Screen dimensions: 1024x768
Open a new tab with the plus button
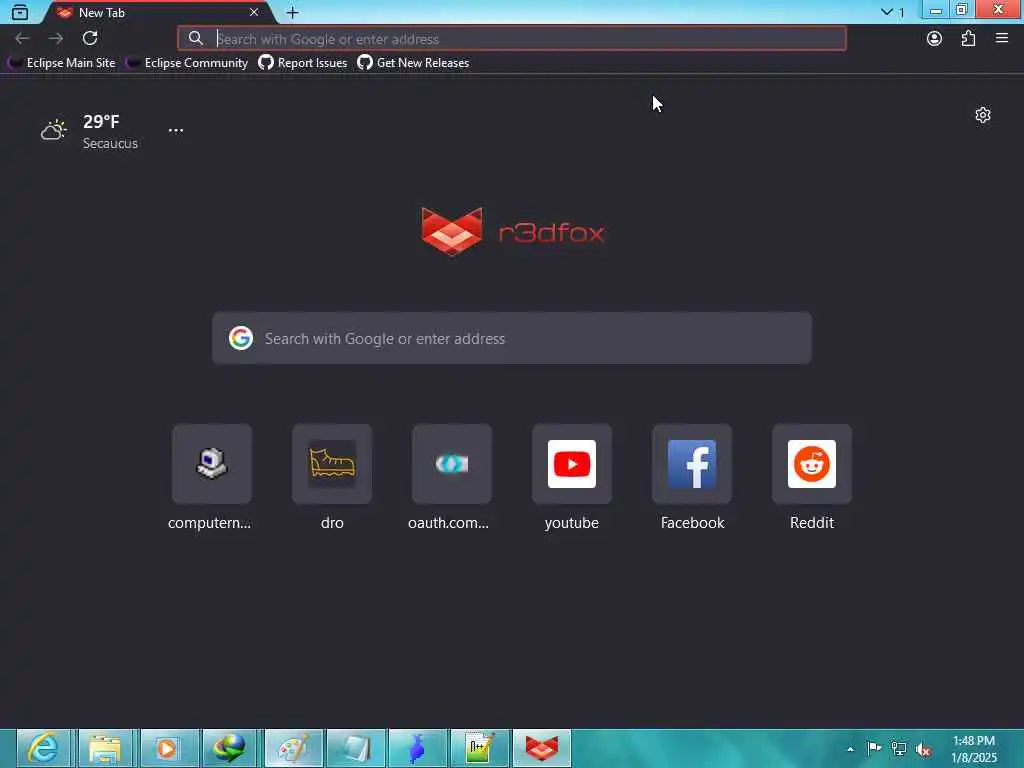293,12
